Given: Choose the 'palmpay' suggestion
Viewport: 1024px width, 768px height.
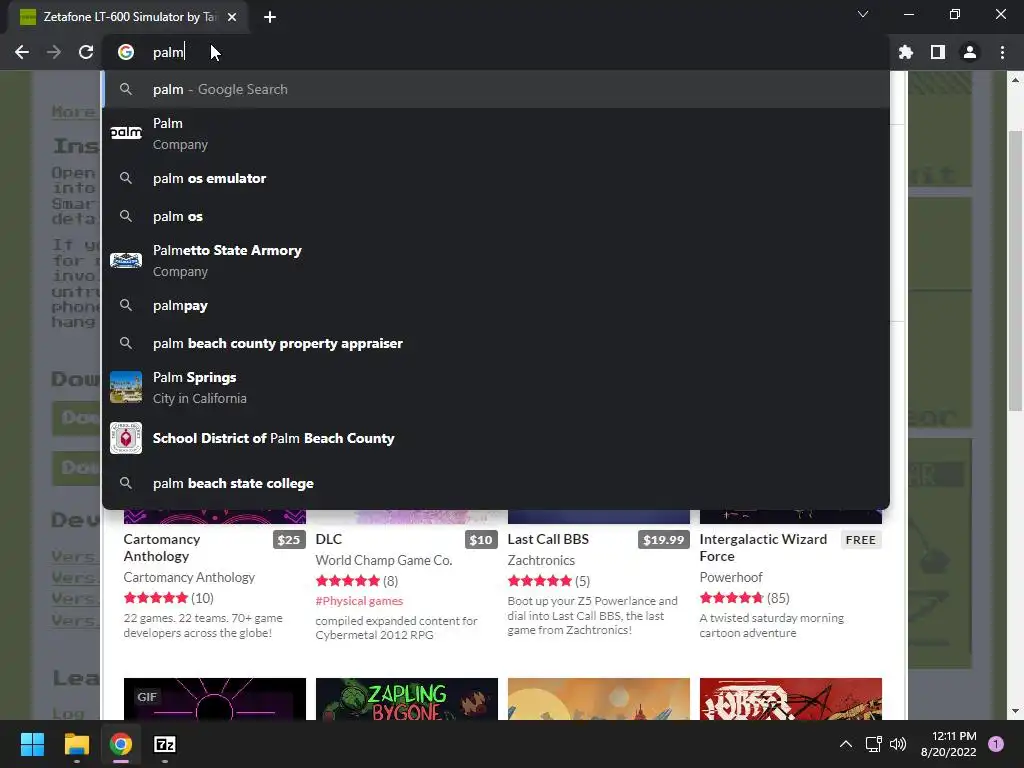Looking at the screenshot, I should tap(496, 306).
